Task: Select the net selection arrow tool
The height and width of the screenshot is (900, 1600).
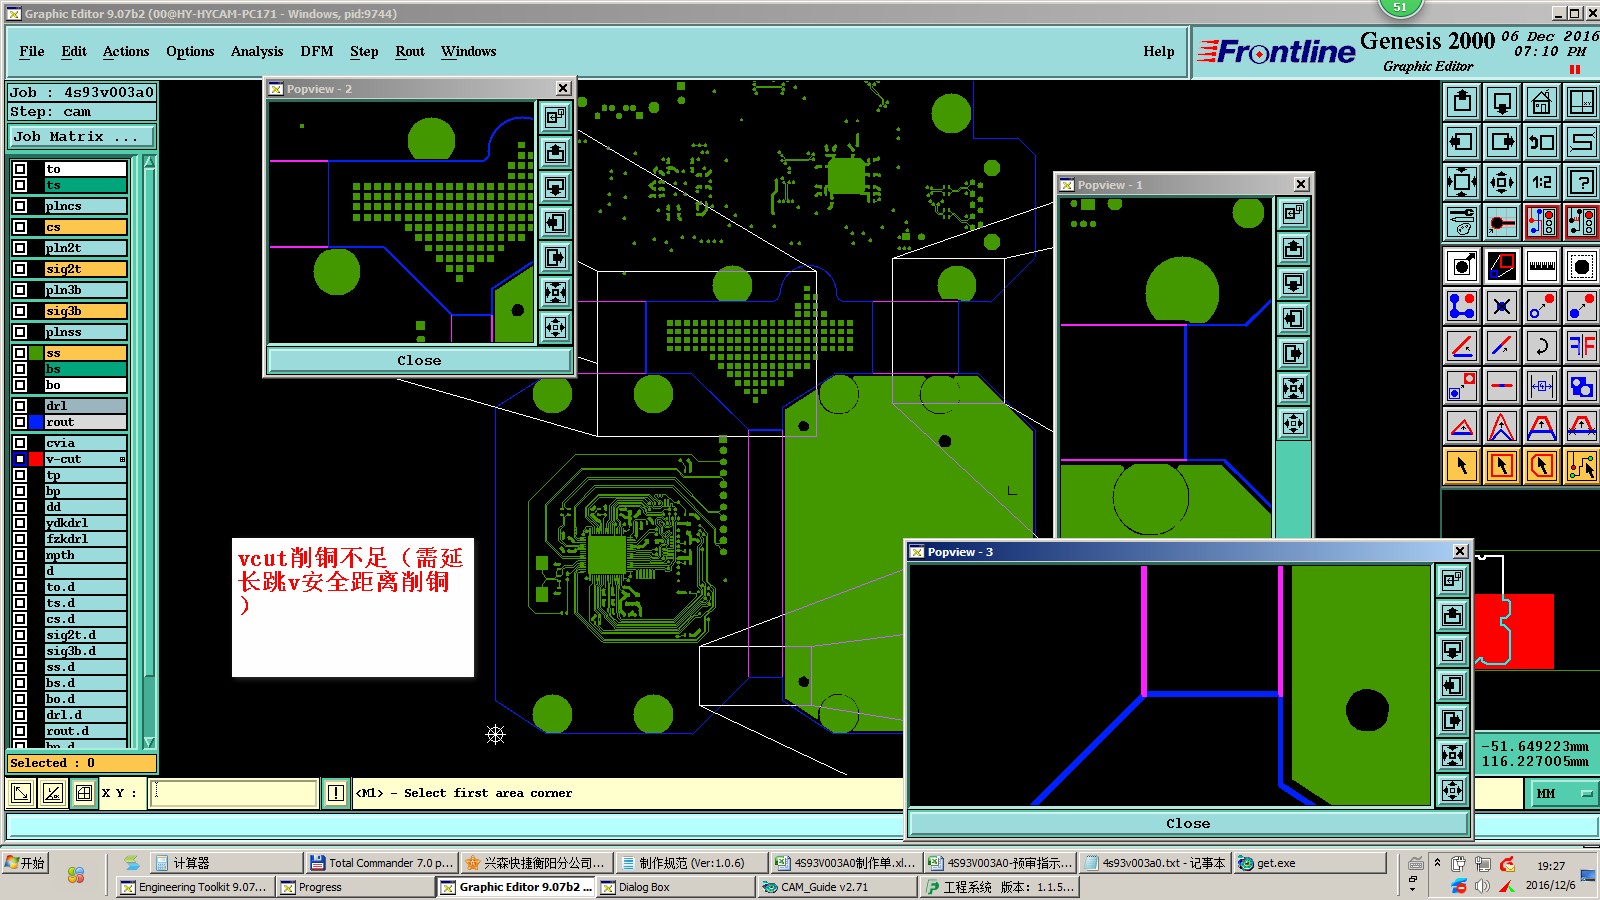Action: click(1582, 466)
